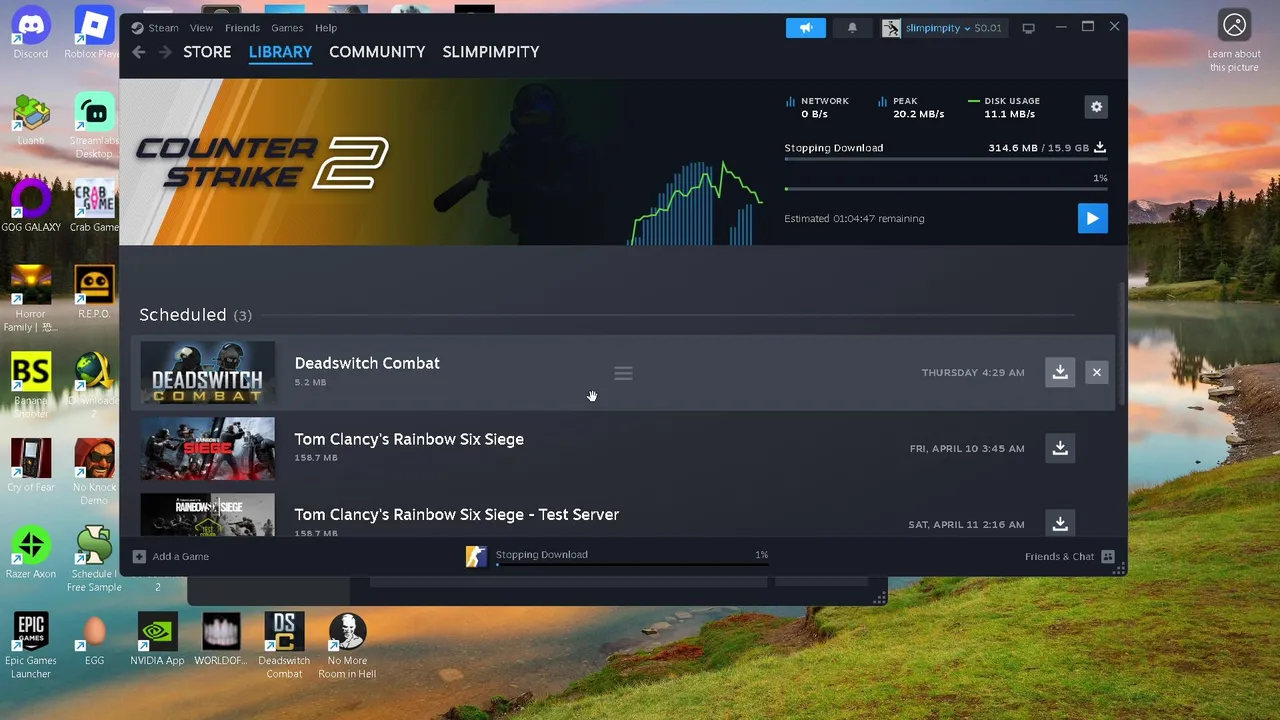Open the View menu
The width and height of the screenshot is (1280, 720).
pyautogui.click(x=201, y=28)
